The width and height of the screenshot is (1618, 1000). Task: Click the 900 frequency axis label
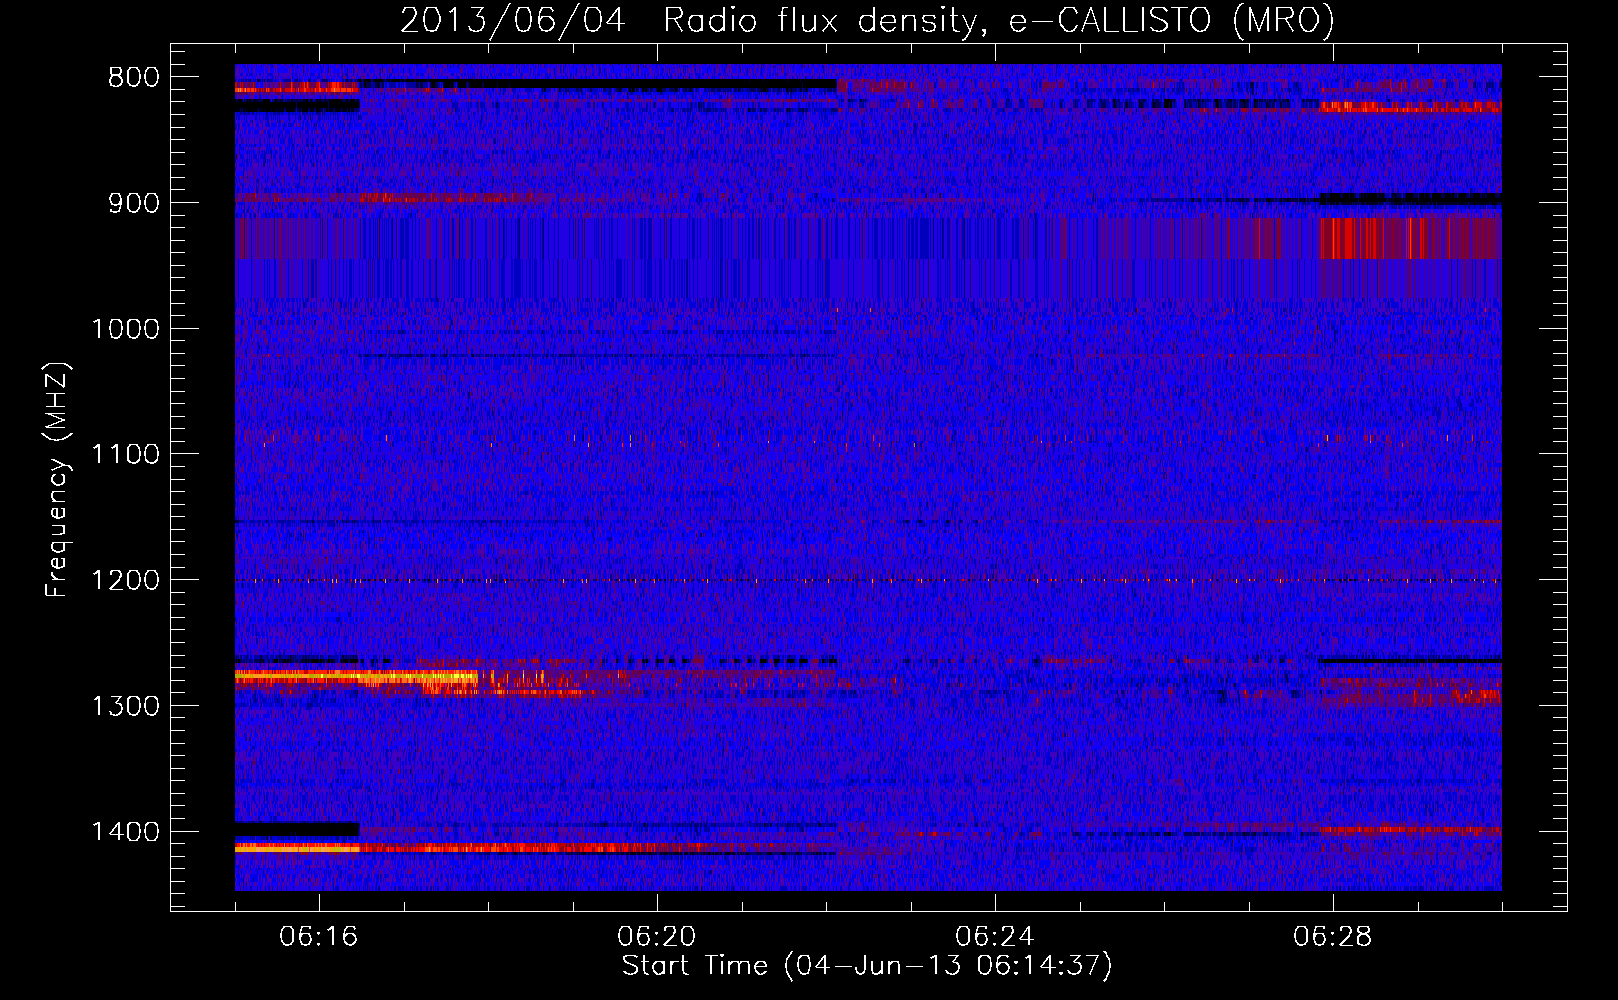(133, 204)
